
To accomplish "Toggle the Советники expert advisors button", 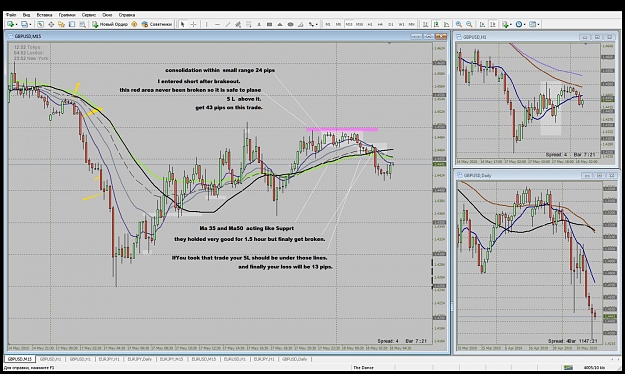I will point(157,24).
